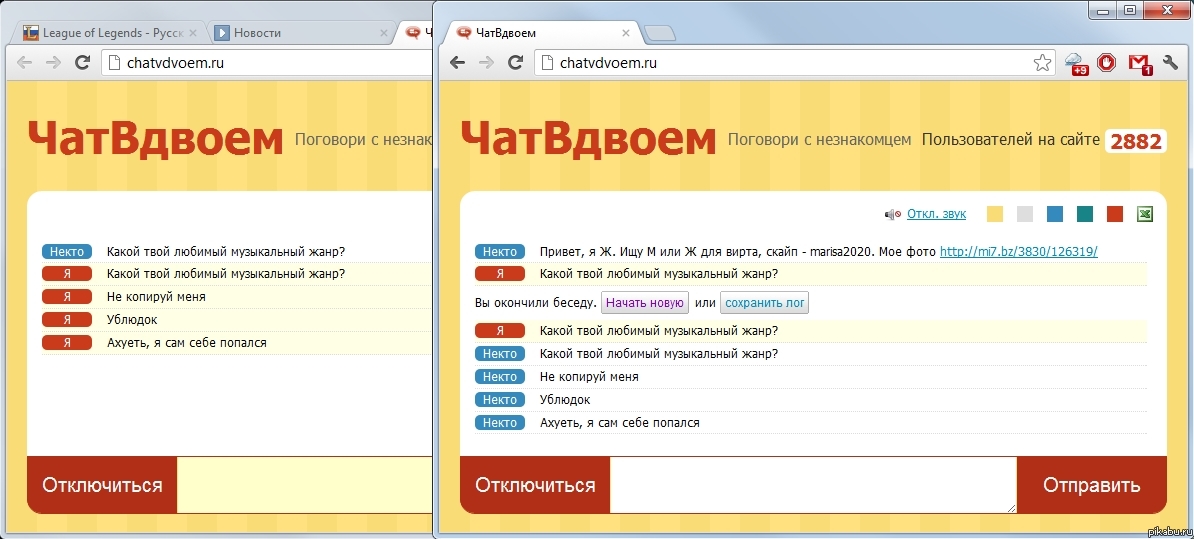Click the back arrow in the right browser window
This screenshot has width=1194, height=539.
457,63
